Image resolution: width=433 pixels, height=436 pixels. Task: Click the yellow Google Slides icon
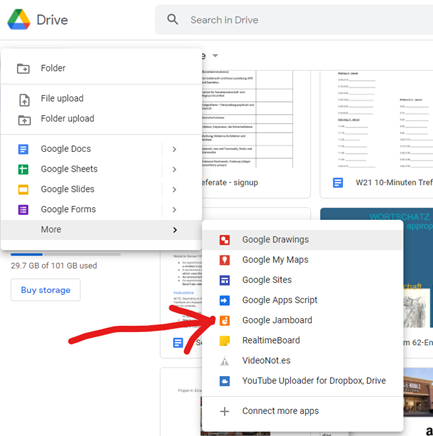click(23, 190)
